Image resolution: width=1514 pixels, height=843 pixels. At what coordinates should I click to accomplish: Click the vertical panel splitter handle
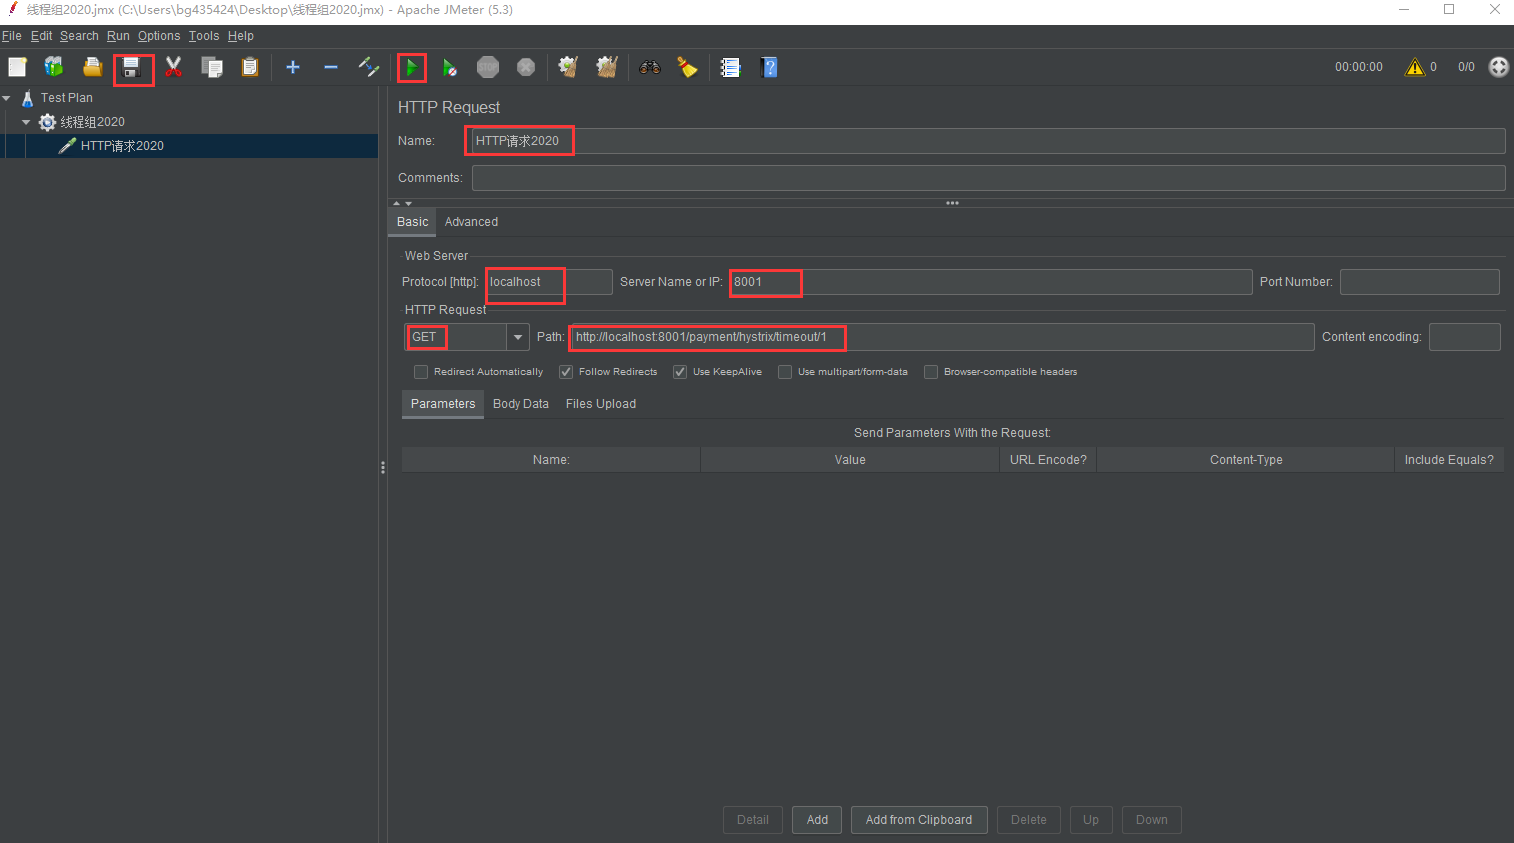point(383,467)
